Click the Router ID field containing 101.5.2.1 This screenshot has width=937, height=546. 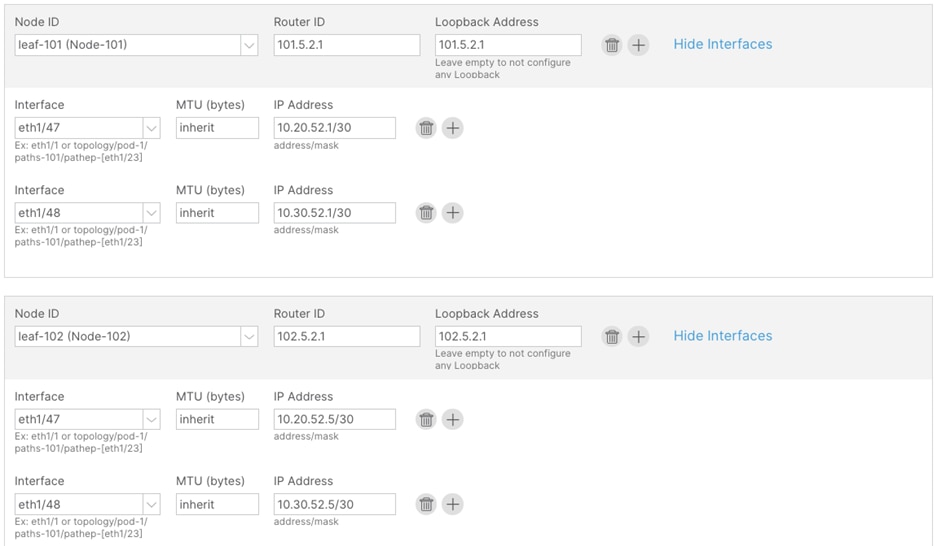coord(347,45)
